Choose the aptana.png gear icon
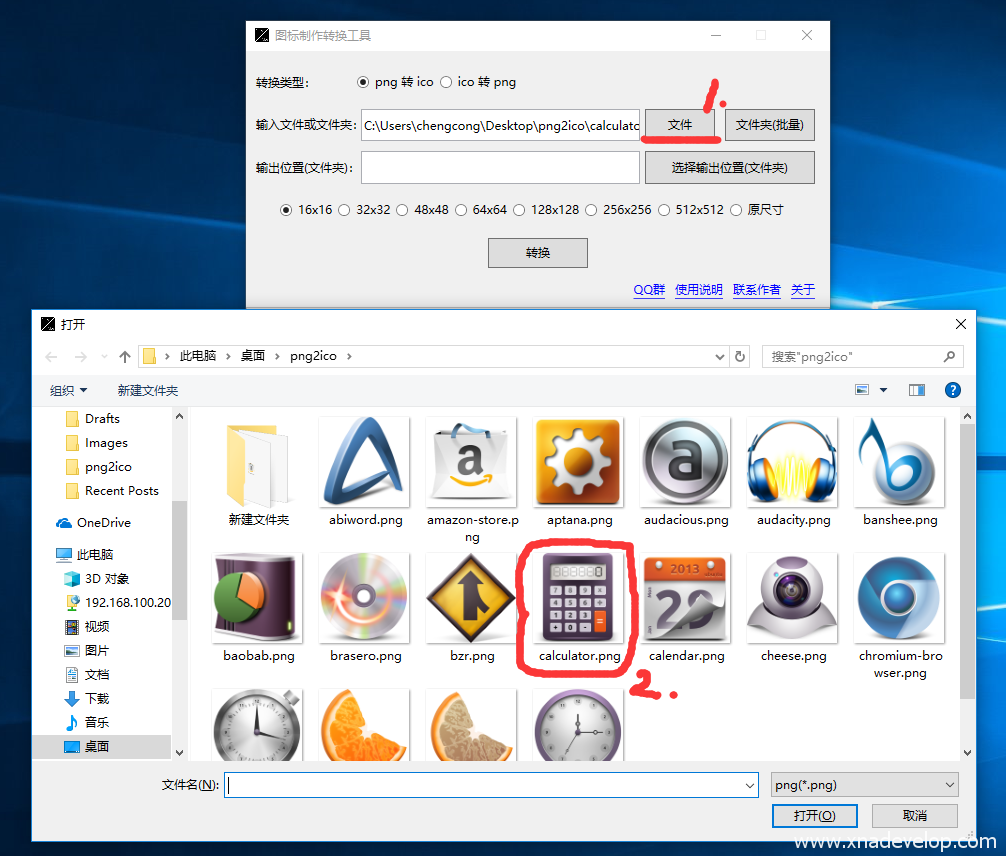 click(579, 462)
